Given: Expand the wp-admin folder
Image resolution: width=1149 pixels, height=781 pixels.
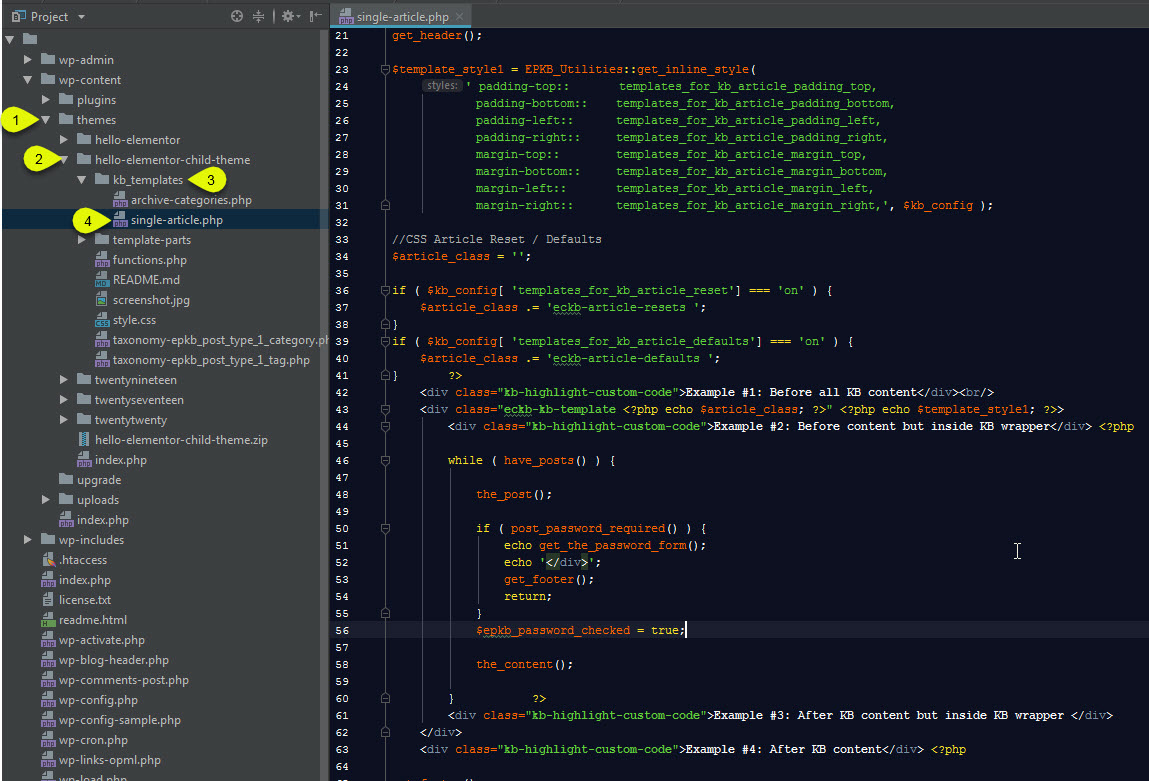Looking at the screenshot, I should 29,60.
